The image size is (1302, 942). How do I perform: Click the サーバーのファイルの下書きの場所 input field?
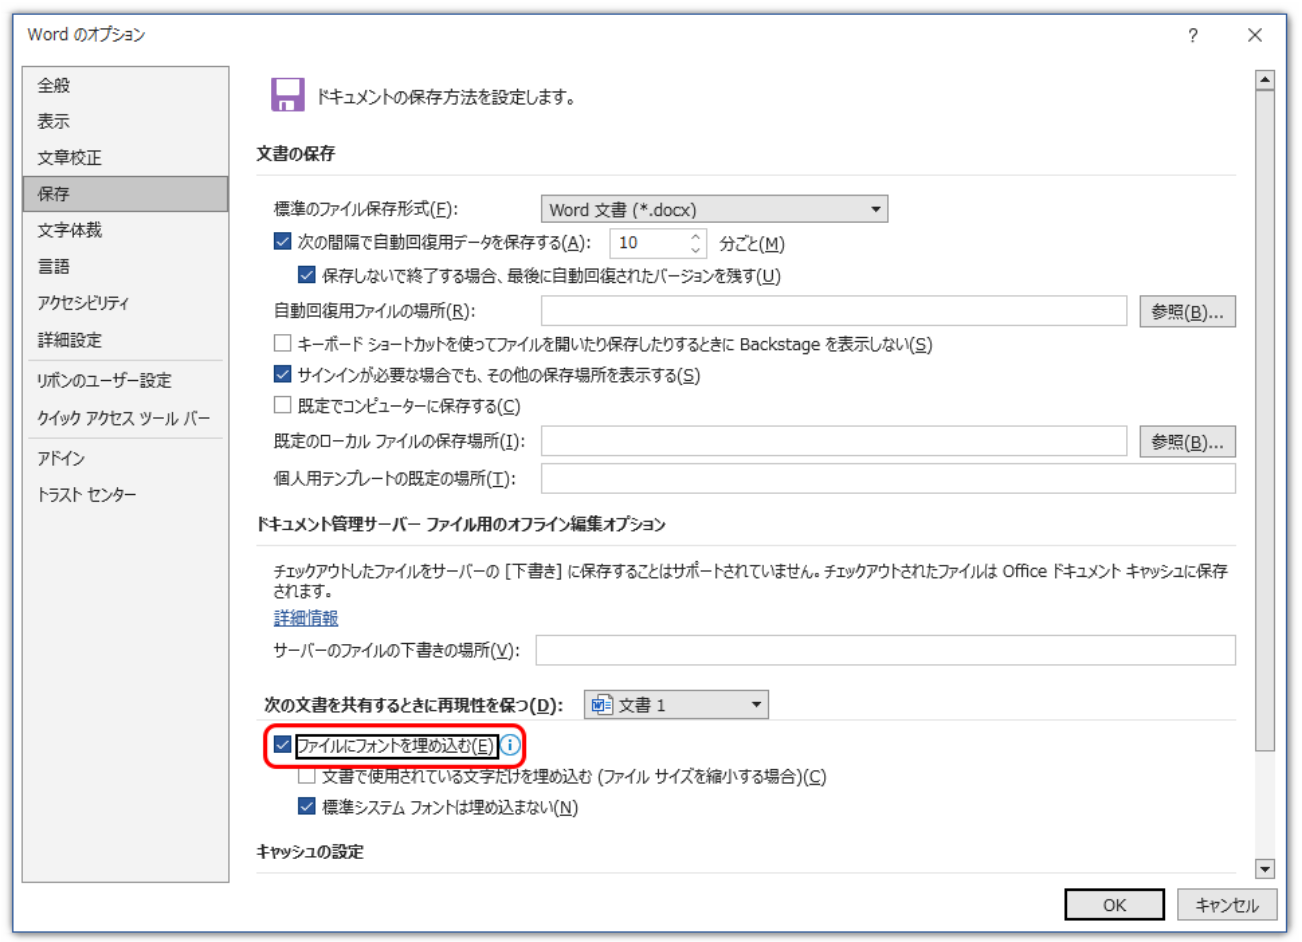[886, 650]
